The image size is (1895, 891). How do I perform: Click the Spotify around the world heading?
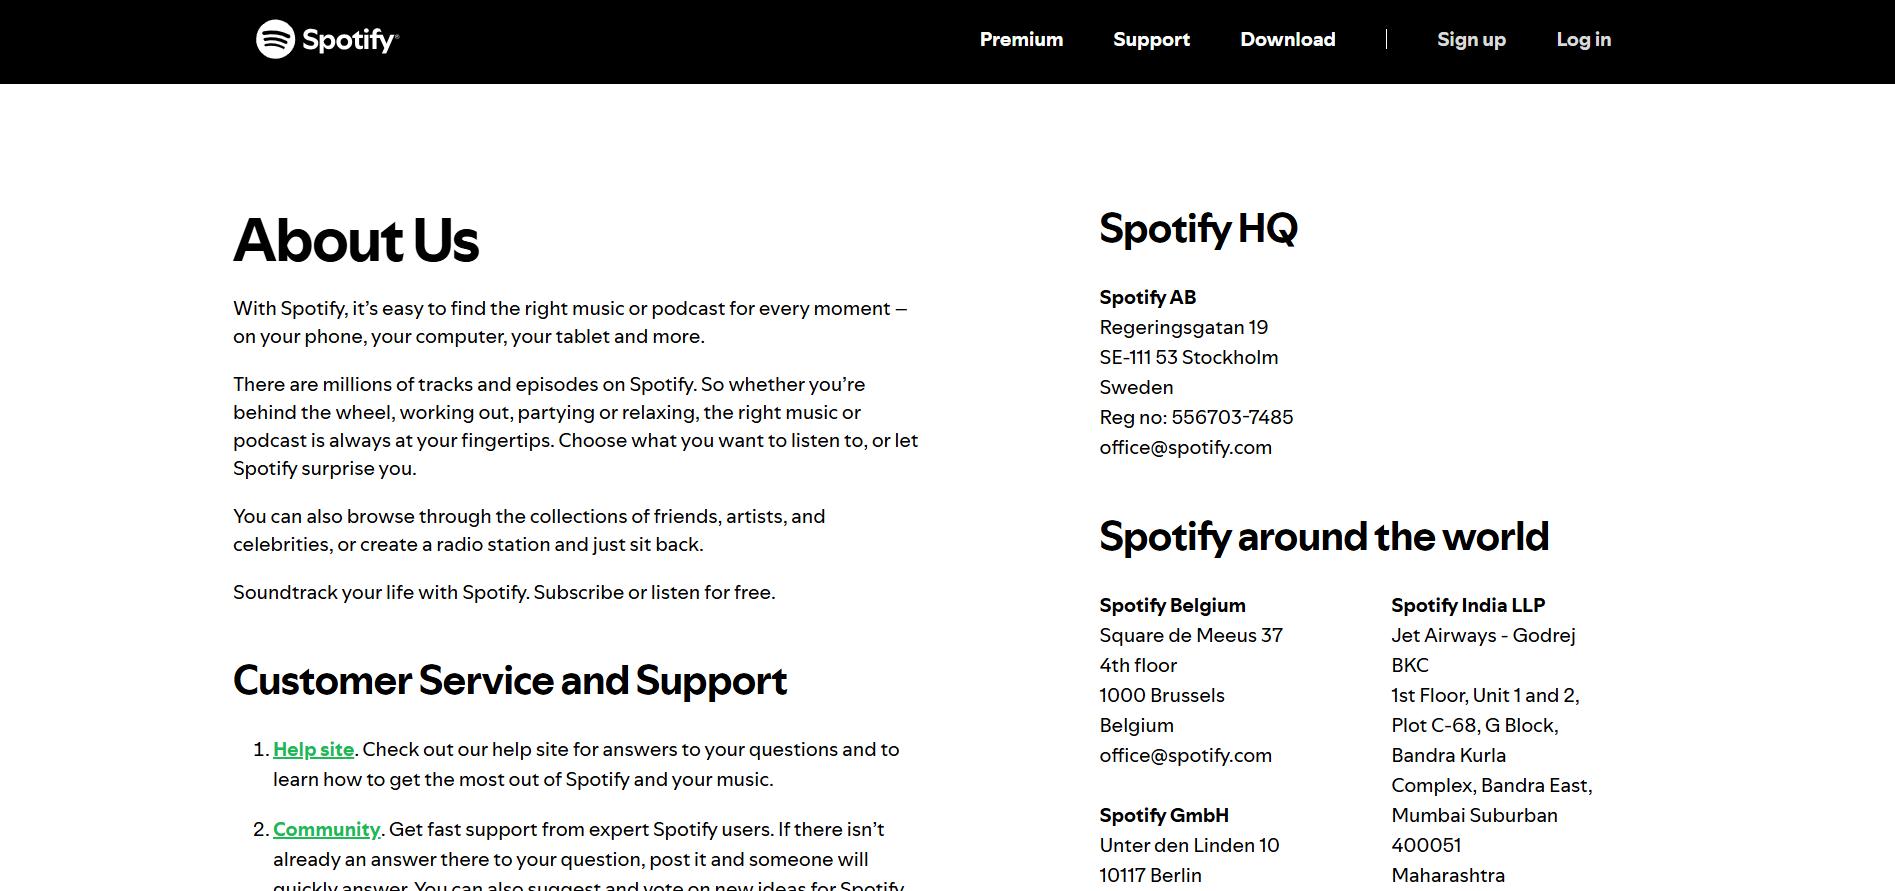(x=1323, y=537)
